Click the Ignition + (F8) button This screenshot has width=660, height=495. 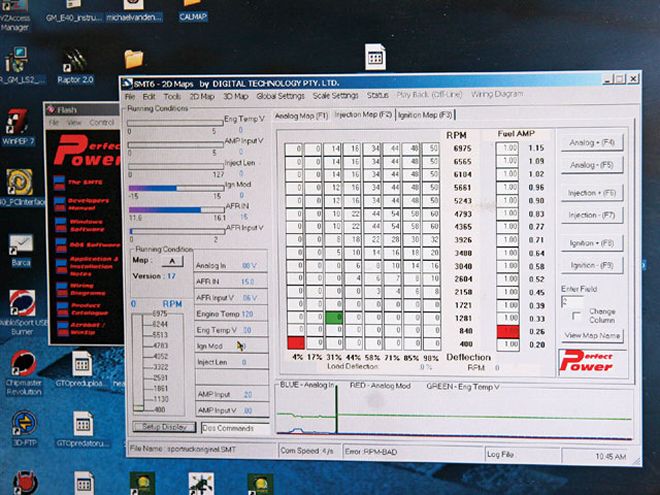coord(592,243)
